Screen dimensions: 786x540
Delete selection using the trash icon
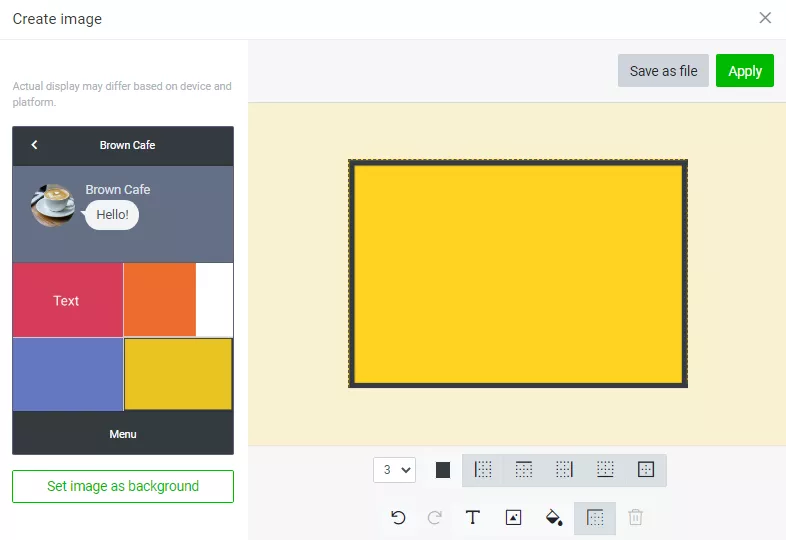coord(636,517)
